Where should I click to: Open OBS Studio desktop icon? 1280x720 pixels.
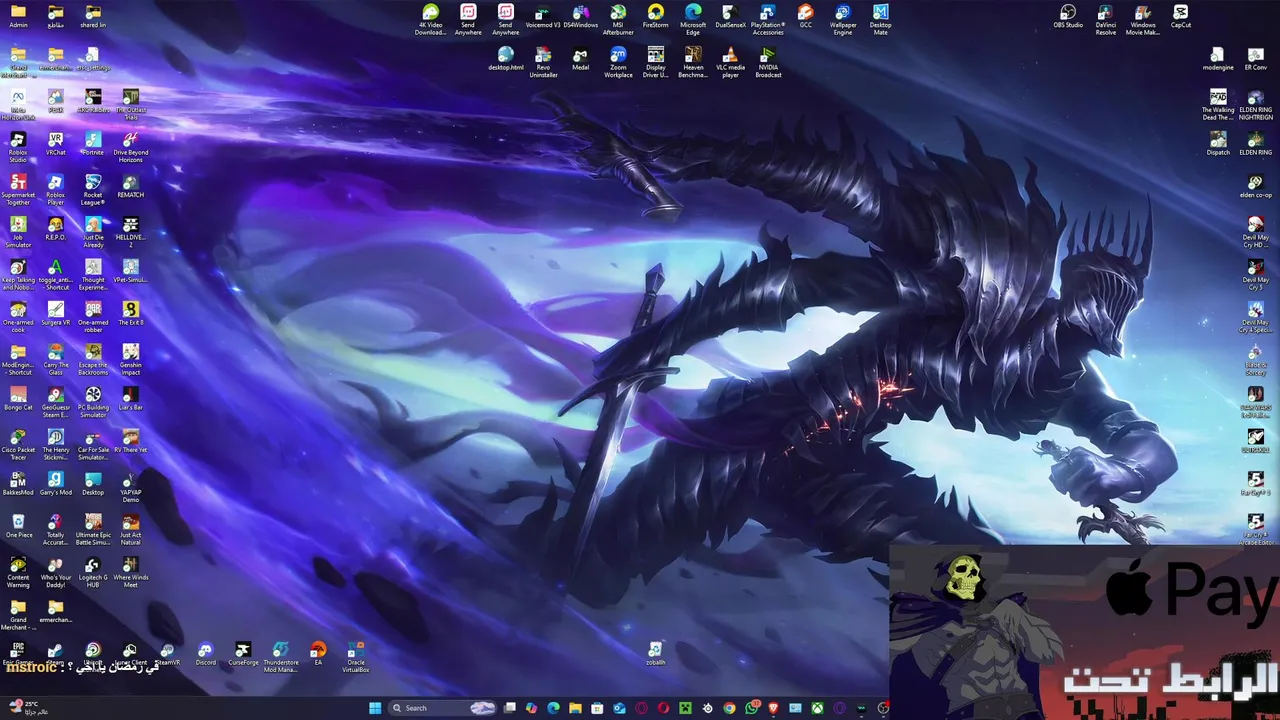coord(1068,17)
